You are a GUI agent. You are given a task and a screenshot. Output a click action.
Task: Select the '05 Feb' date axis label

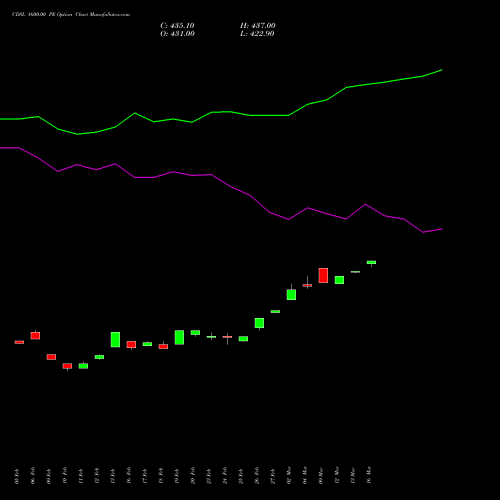17,476
